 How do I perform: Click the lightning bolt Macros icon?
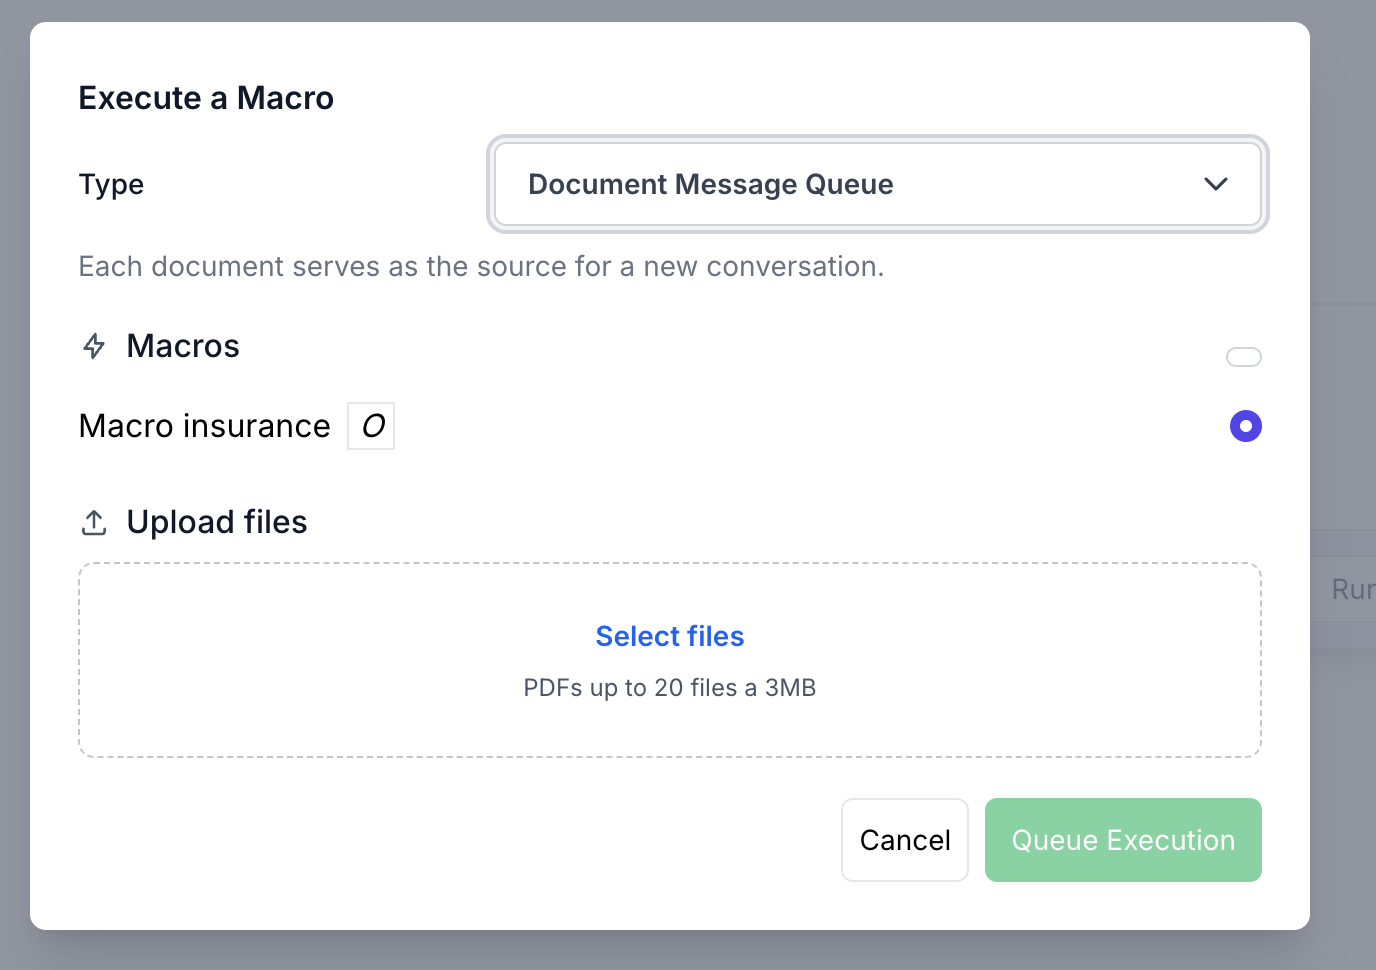tap(94, 346)
